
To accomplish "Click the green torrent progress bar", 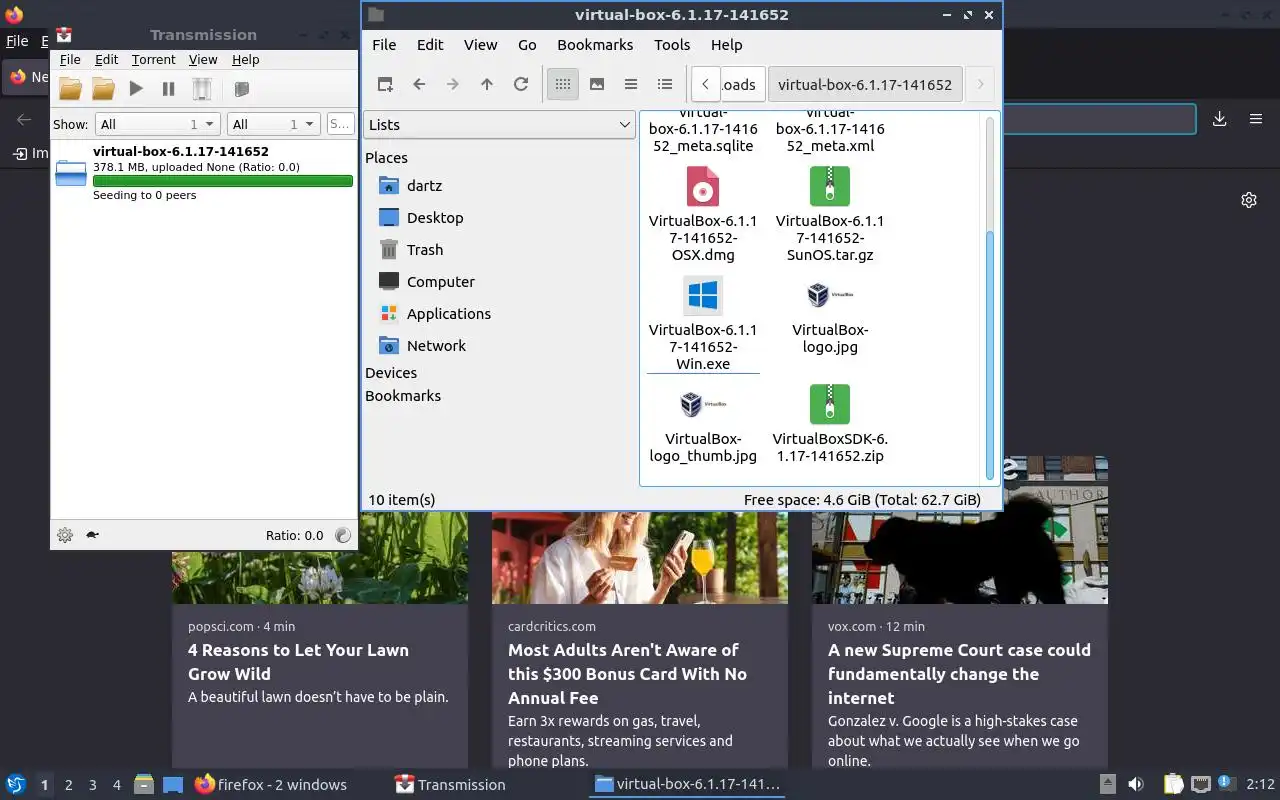I will (223, 181).
